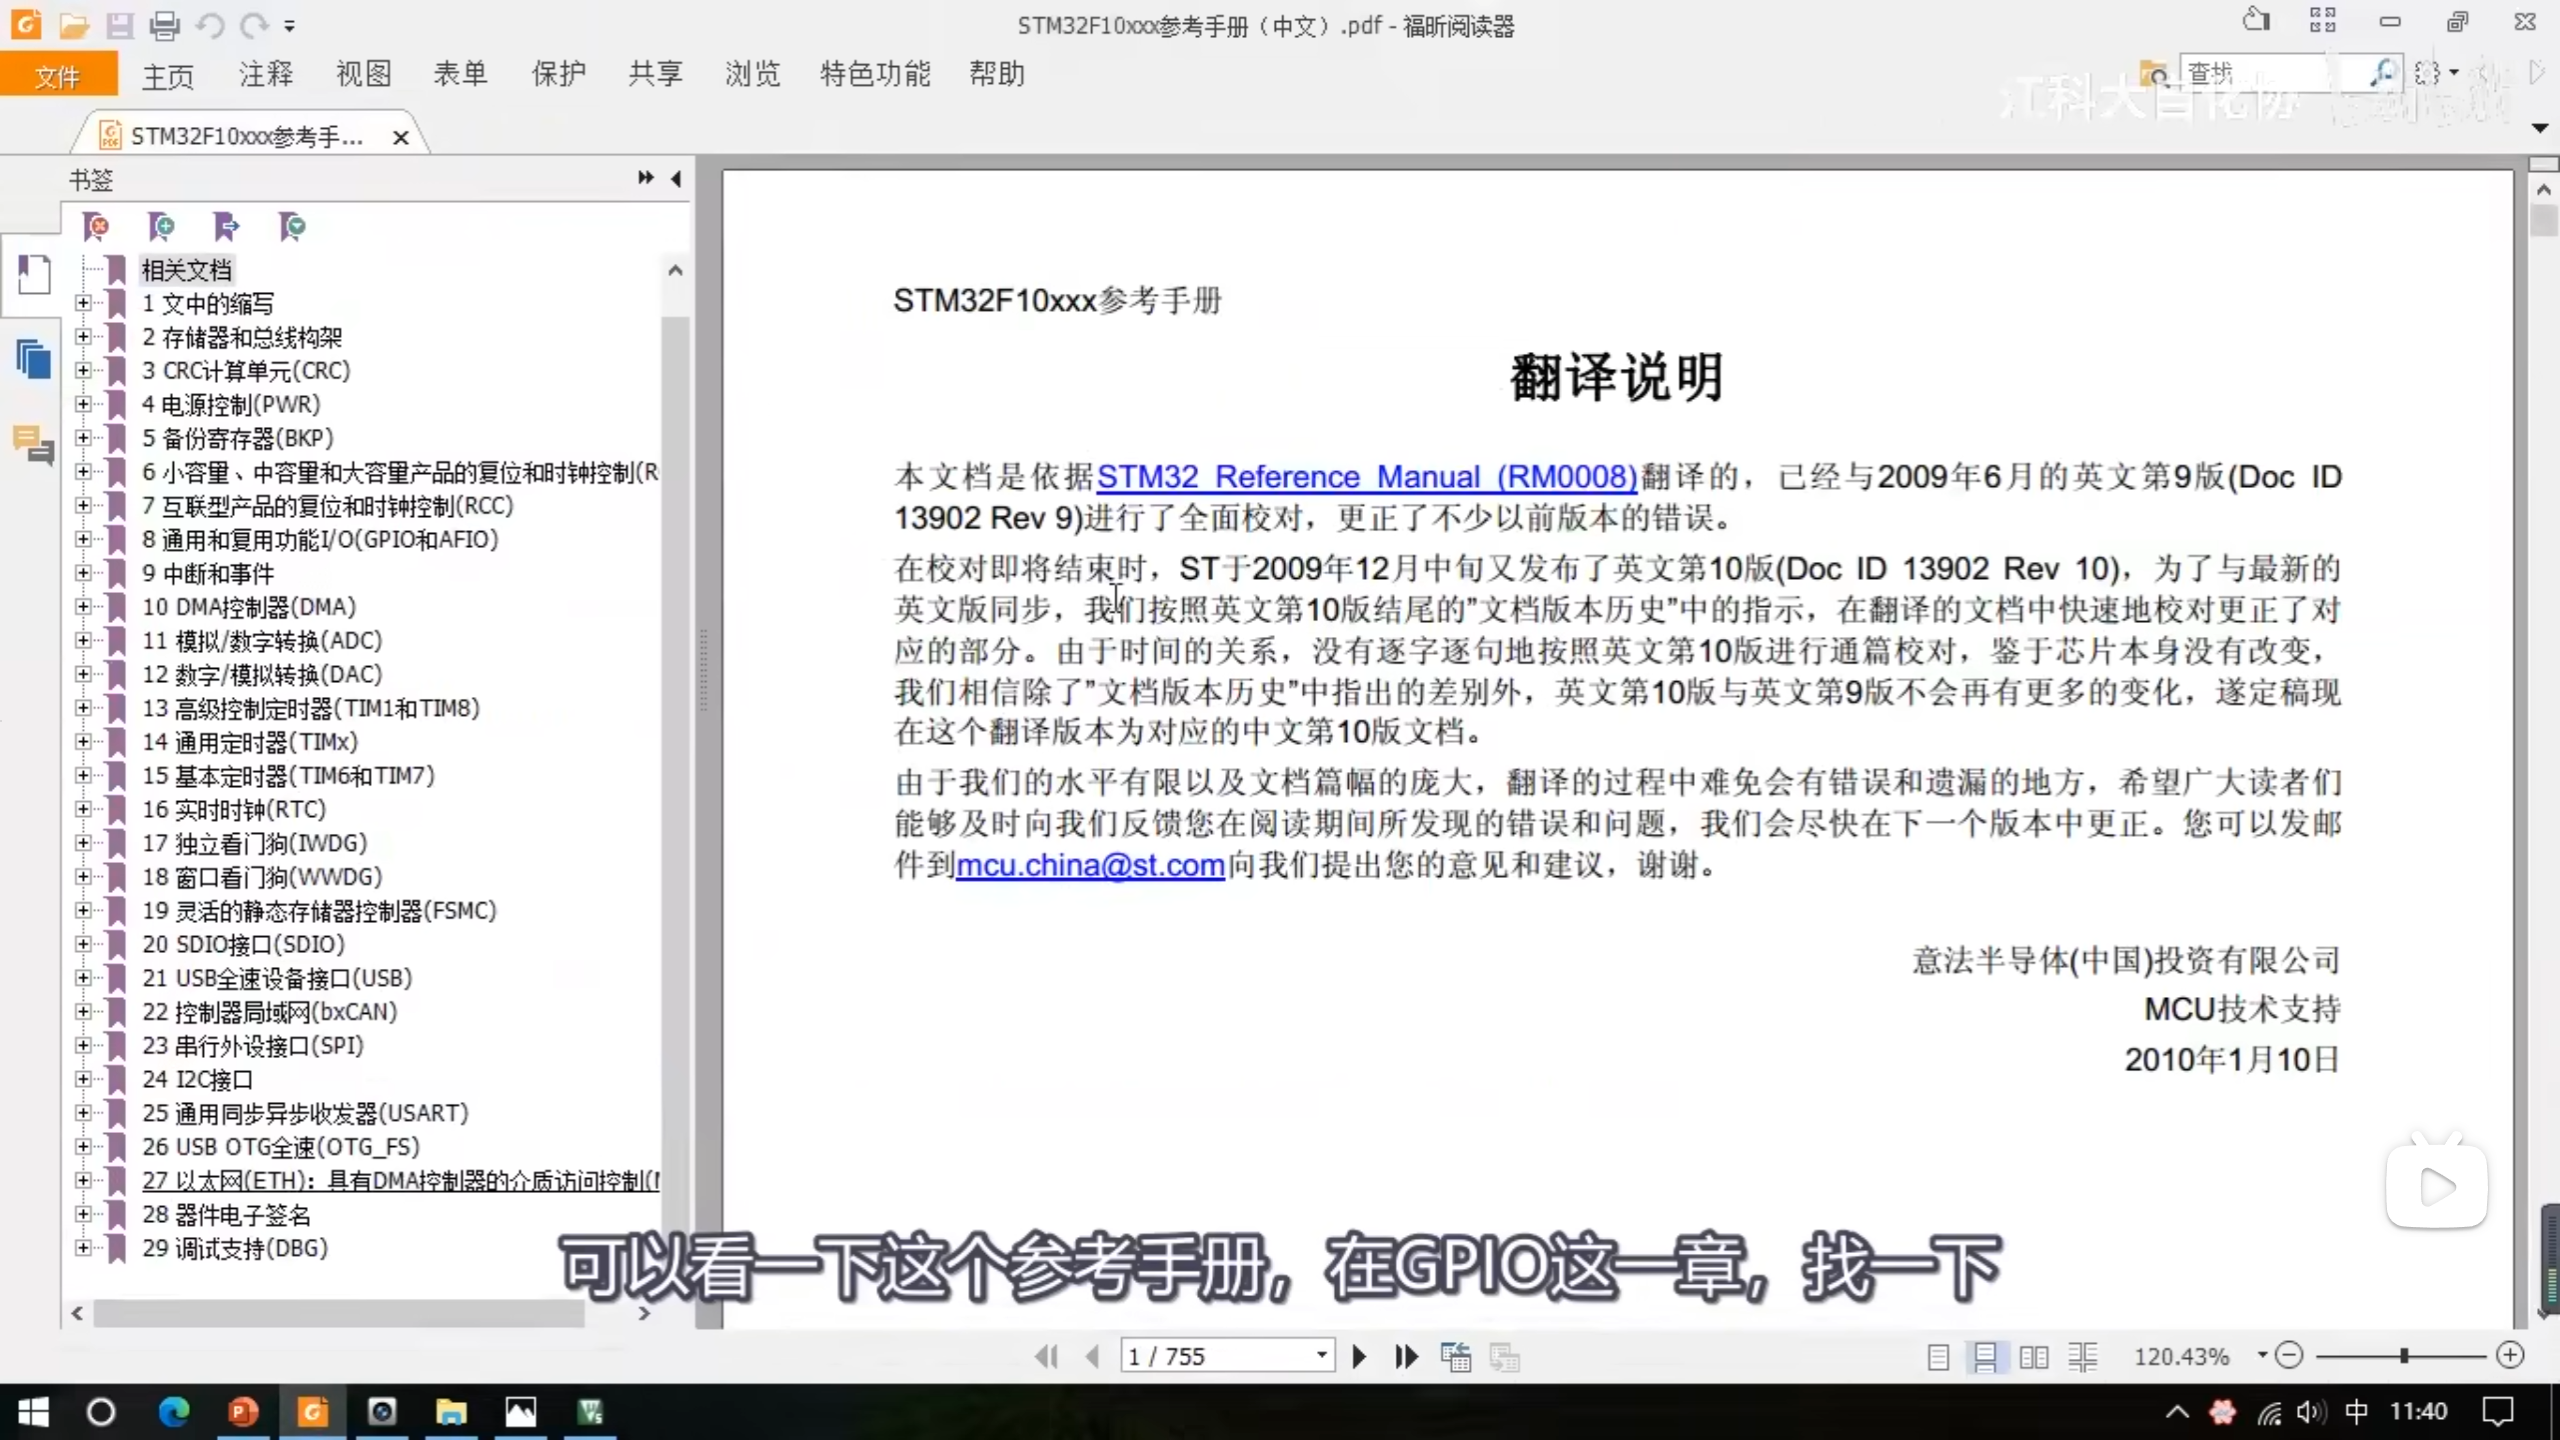Enable continuous facing pages layout

[x=2083, y=1357]
